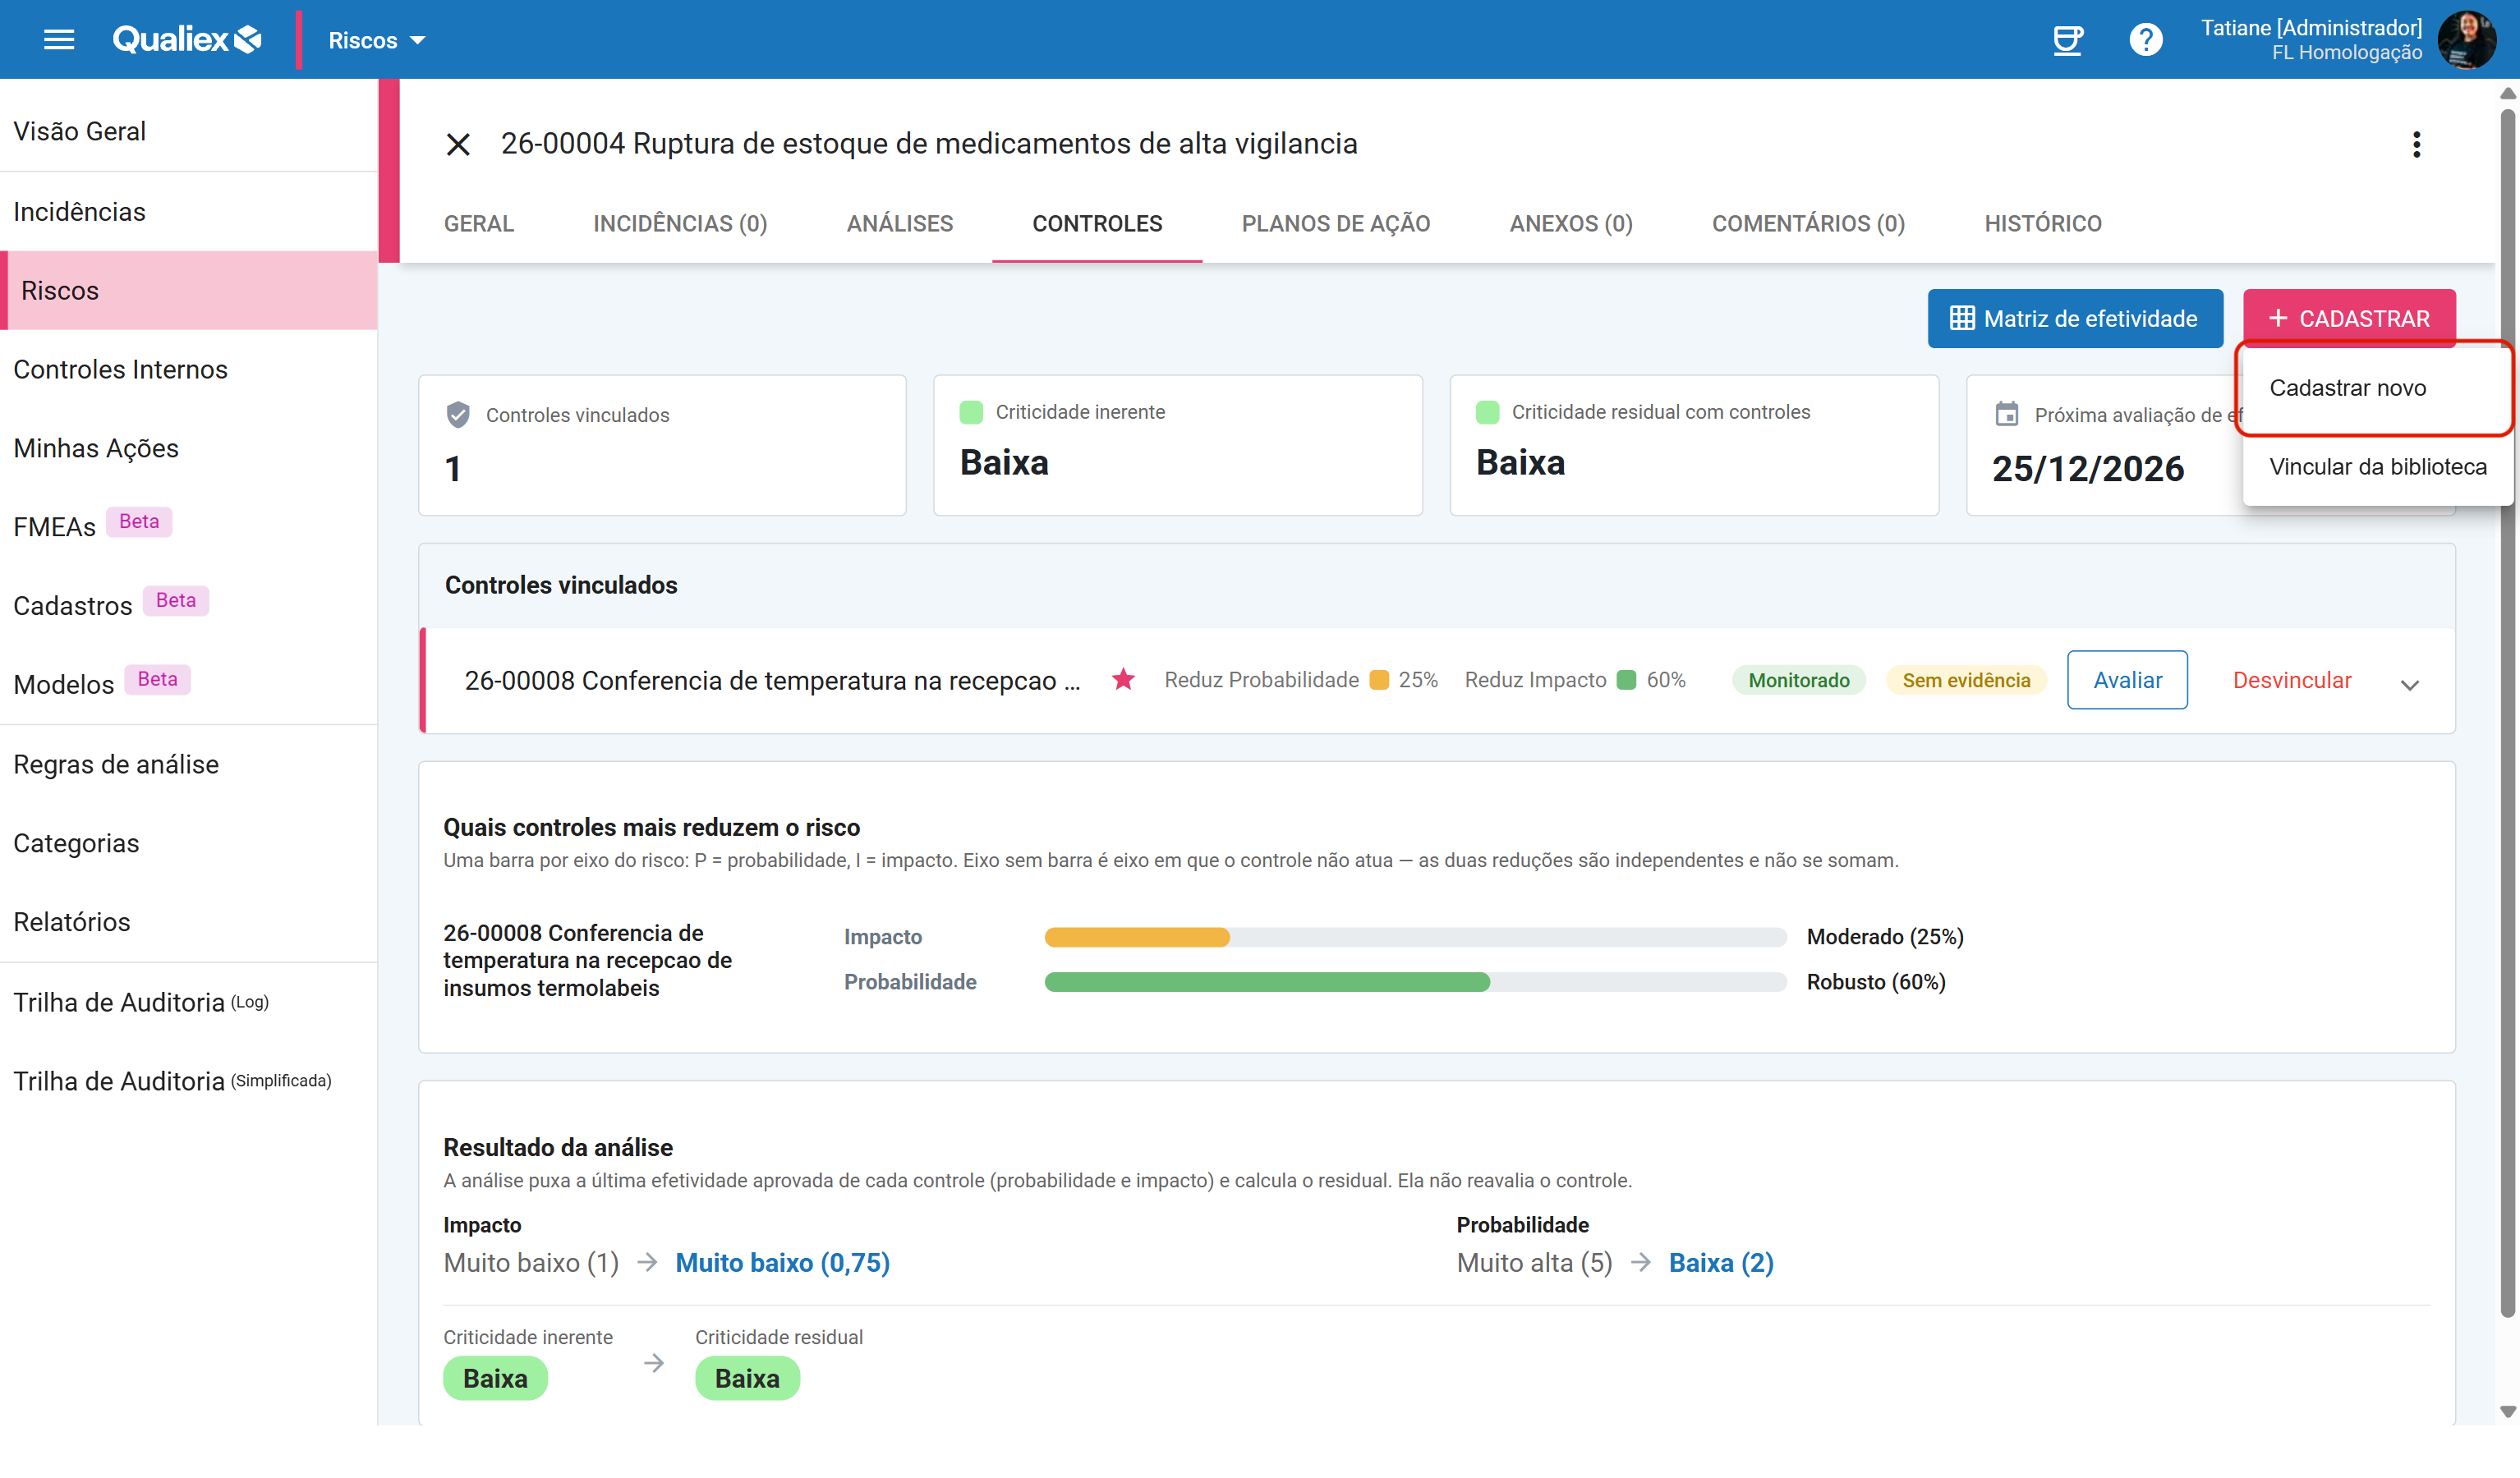2520x1478 pixels.
Task: Select the CONTROLES tab
Action: [x=1097, y=224]
